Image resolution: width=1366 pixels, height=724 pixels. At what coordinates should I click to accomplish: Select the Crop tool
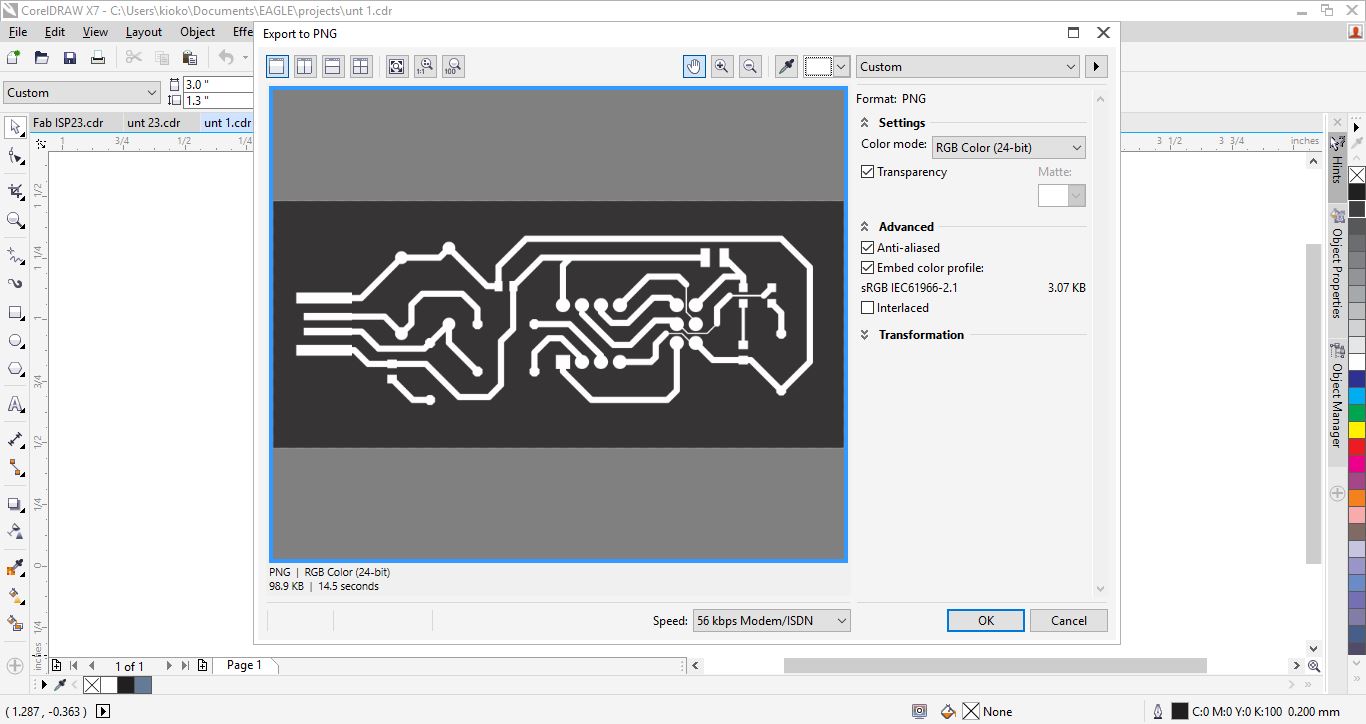click(x=16, y=191)
